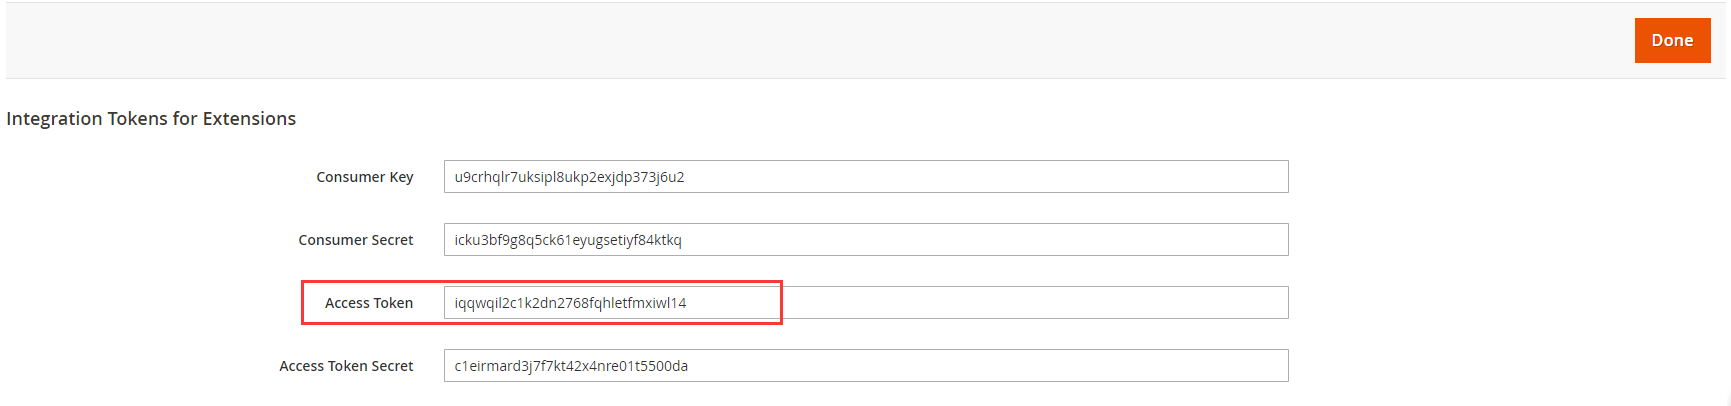The height and width of the screenshot is (406, 1731).
Task: Click the "Access Token" field label
Action: coord(368,303)
